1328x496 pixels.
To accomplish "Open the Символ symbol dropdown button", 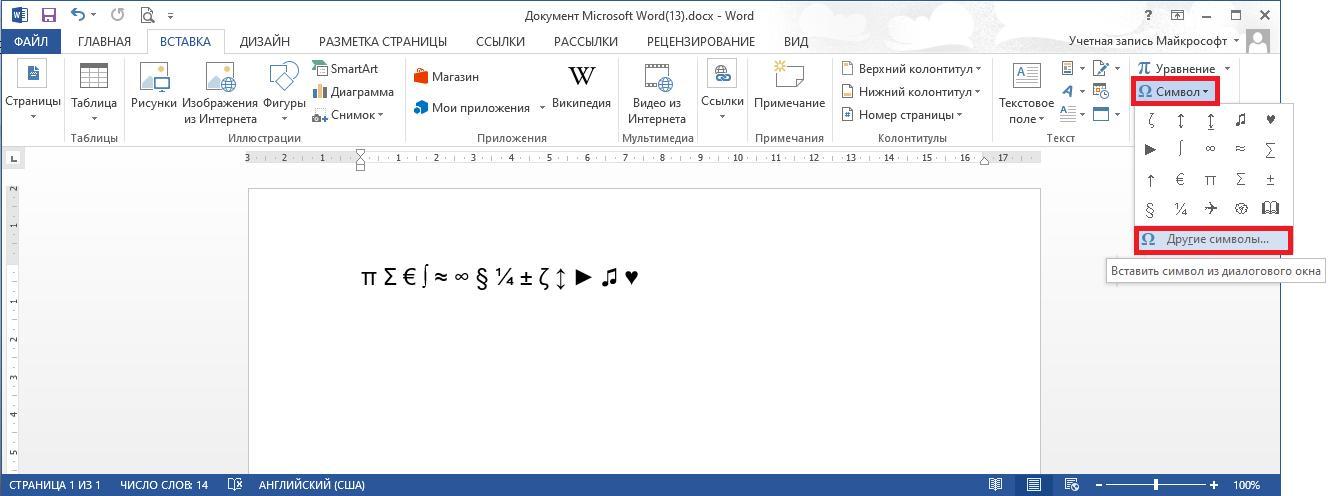I will pos(1175,91).
